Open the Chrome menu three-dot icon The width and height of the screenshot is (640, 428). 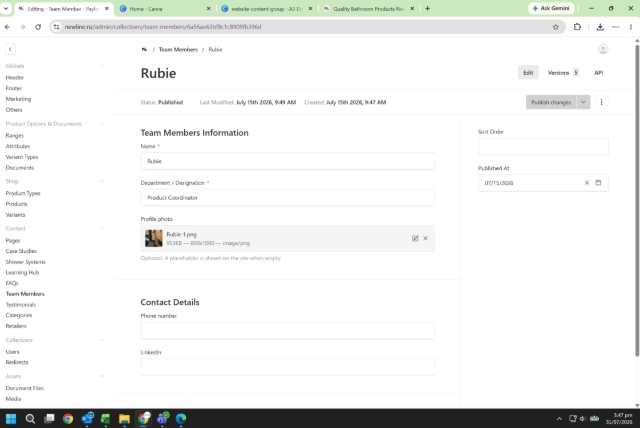click(x=631, y=27)
